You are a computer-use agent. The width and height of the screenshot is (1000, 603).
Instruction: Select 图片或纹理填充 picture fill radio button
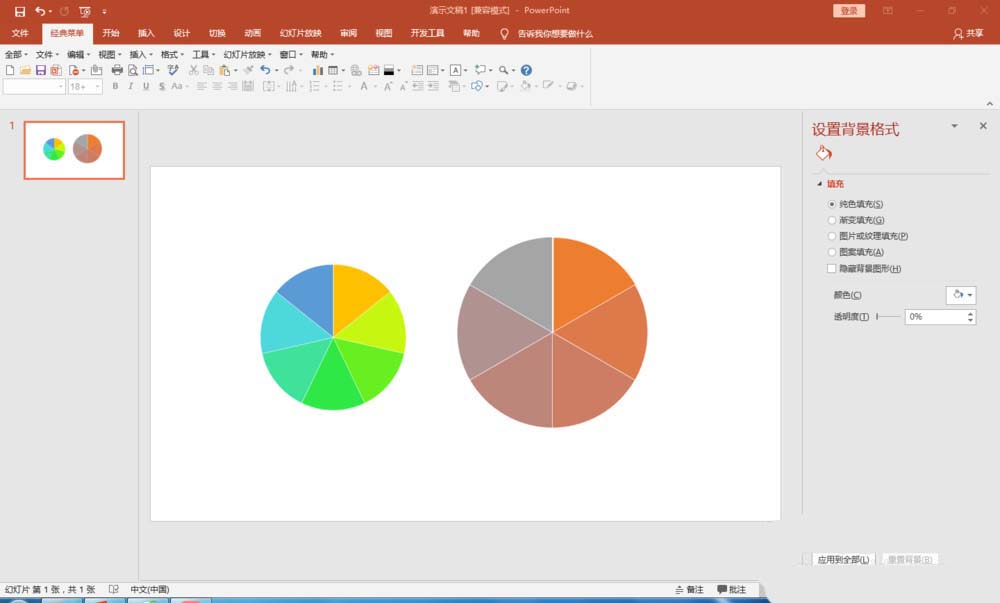coord(832,236)
